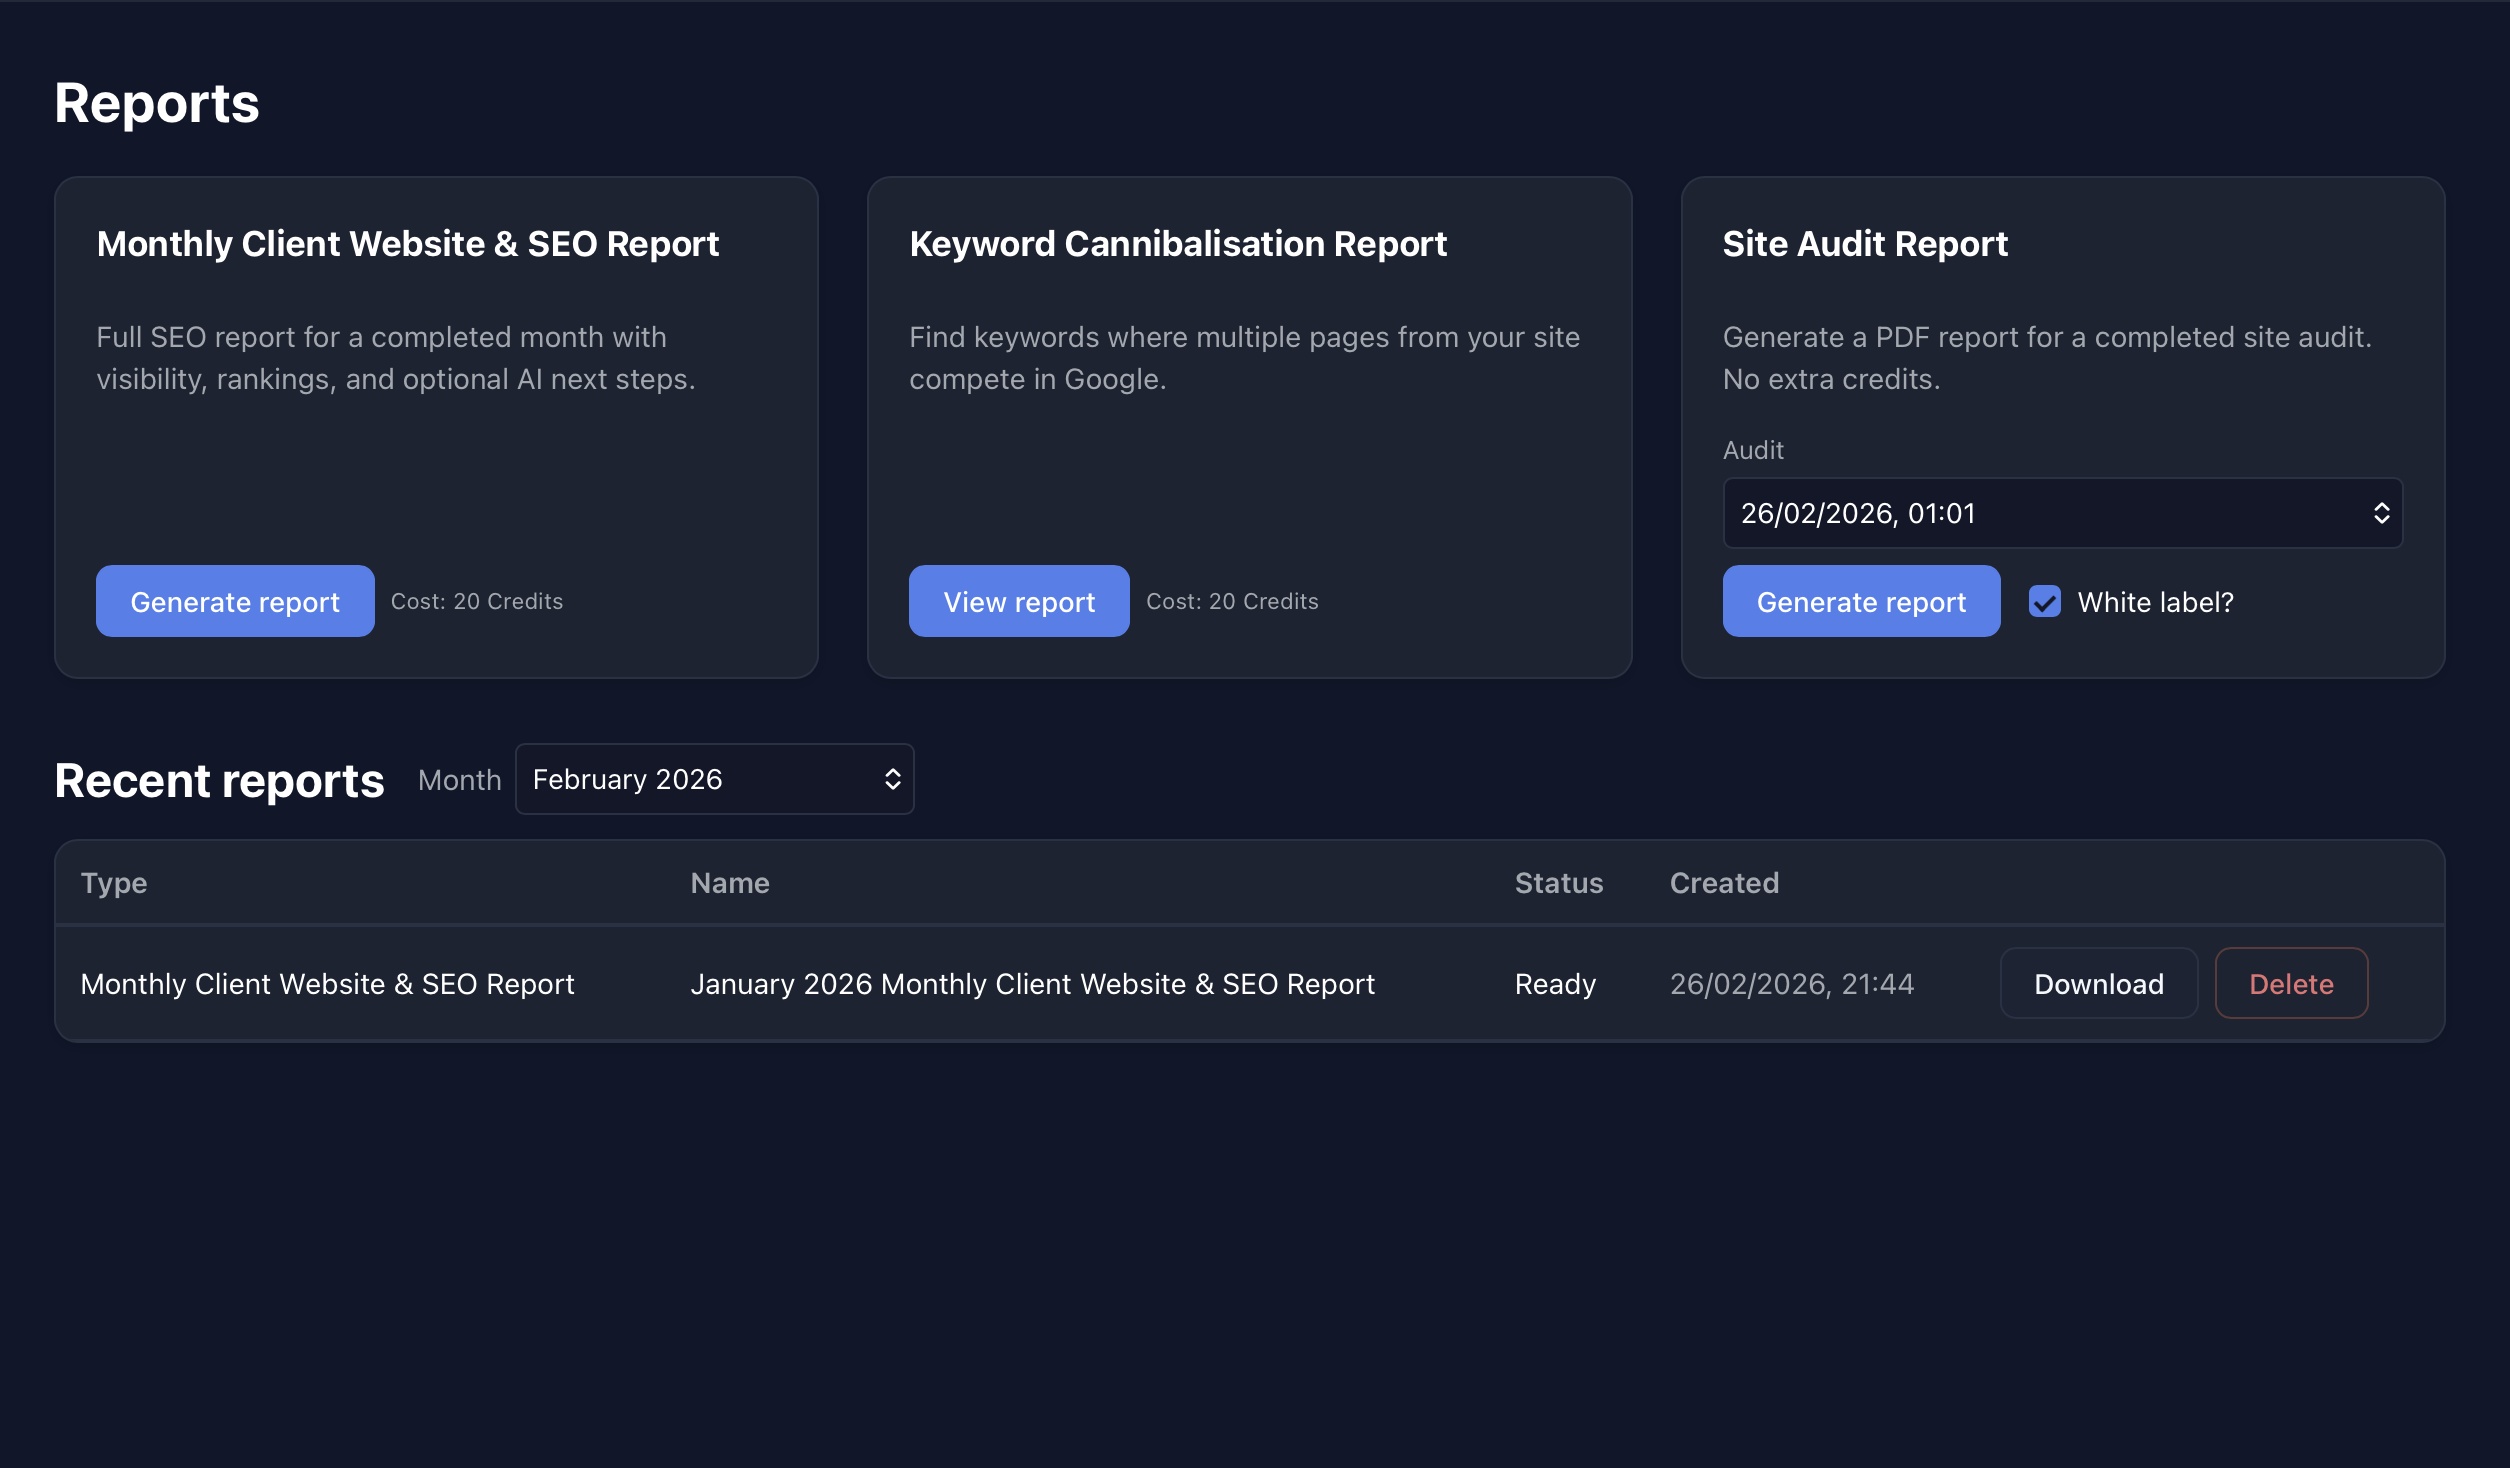Download the January 2026 SEO report

(2098, 983)
